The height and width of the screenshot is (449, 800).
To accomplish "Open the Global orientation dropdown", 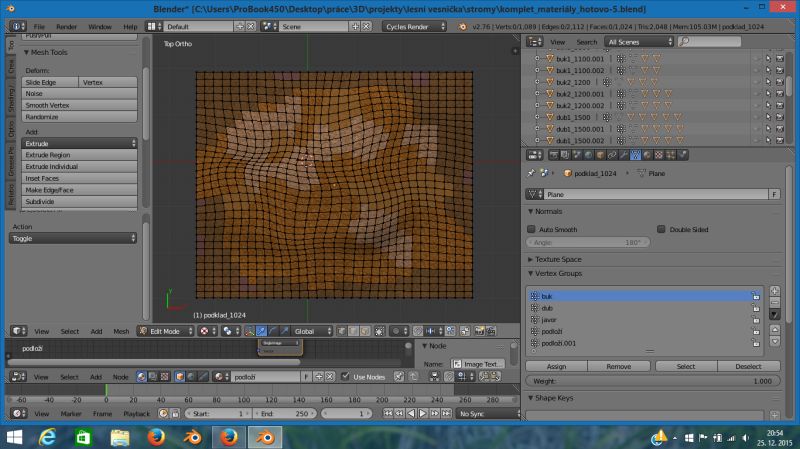I will [312, 331].
